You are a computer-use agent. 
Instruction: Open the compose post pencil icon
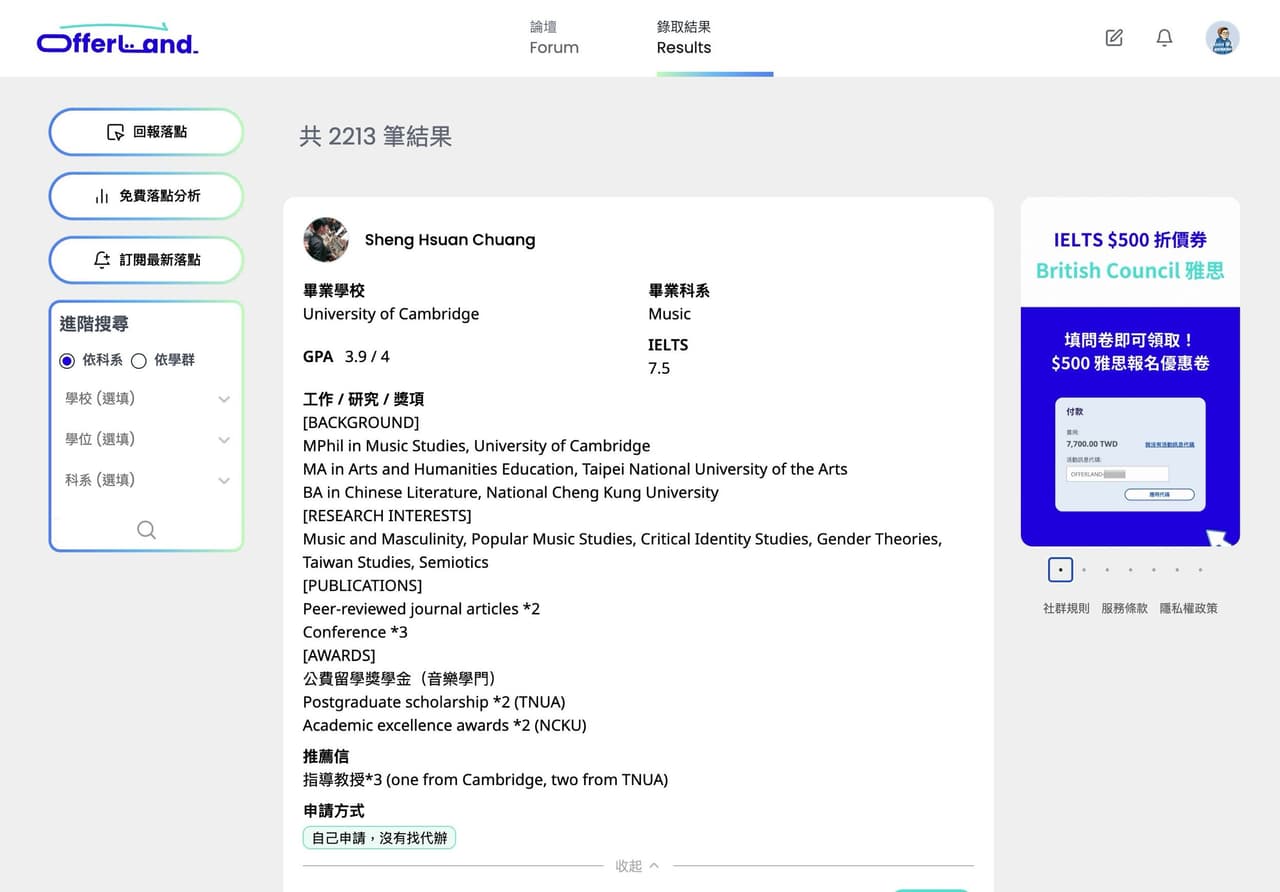[x=1114, y=38]
